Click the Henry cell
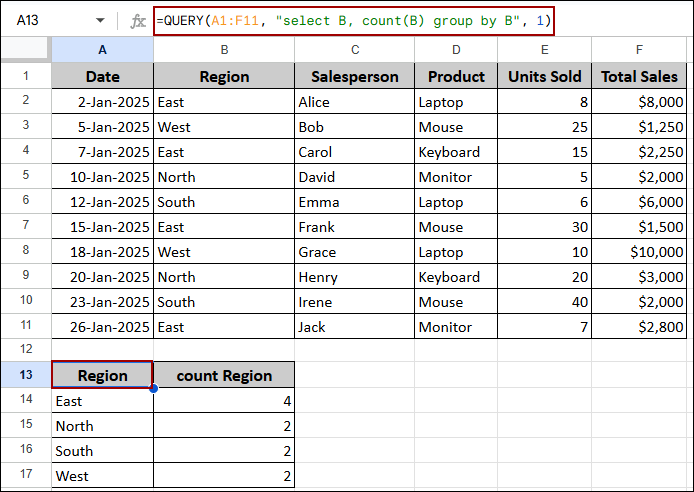The width and height of the screenshot is (694, 492). point(355,277)
